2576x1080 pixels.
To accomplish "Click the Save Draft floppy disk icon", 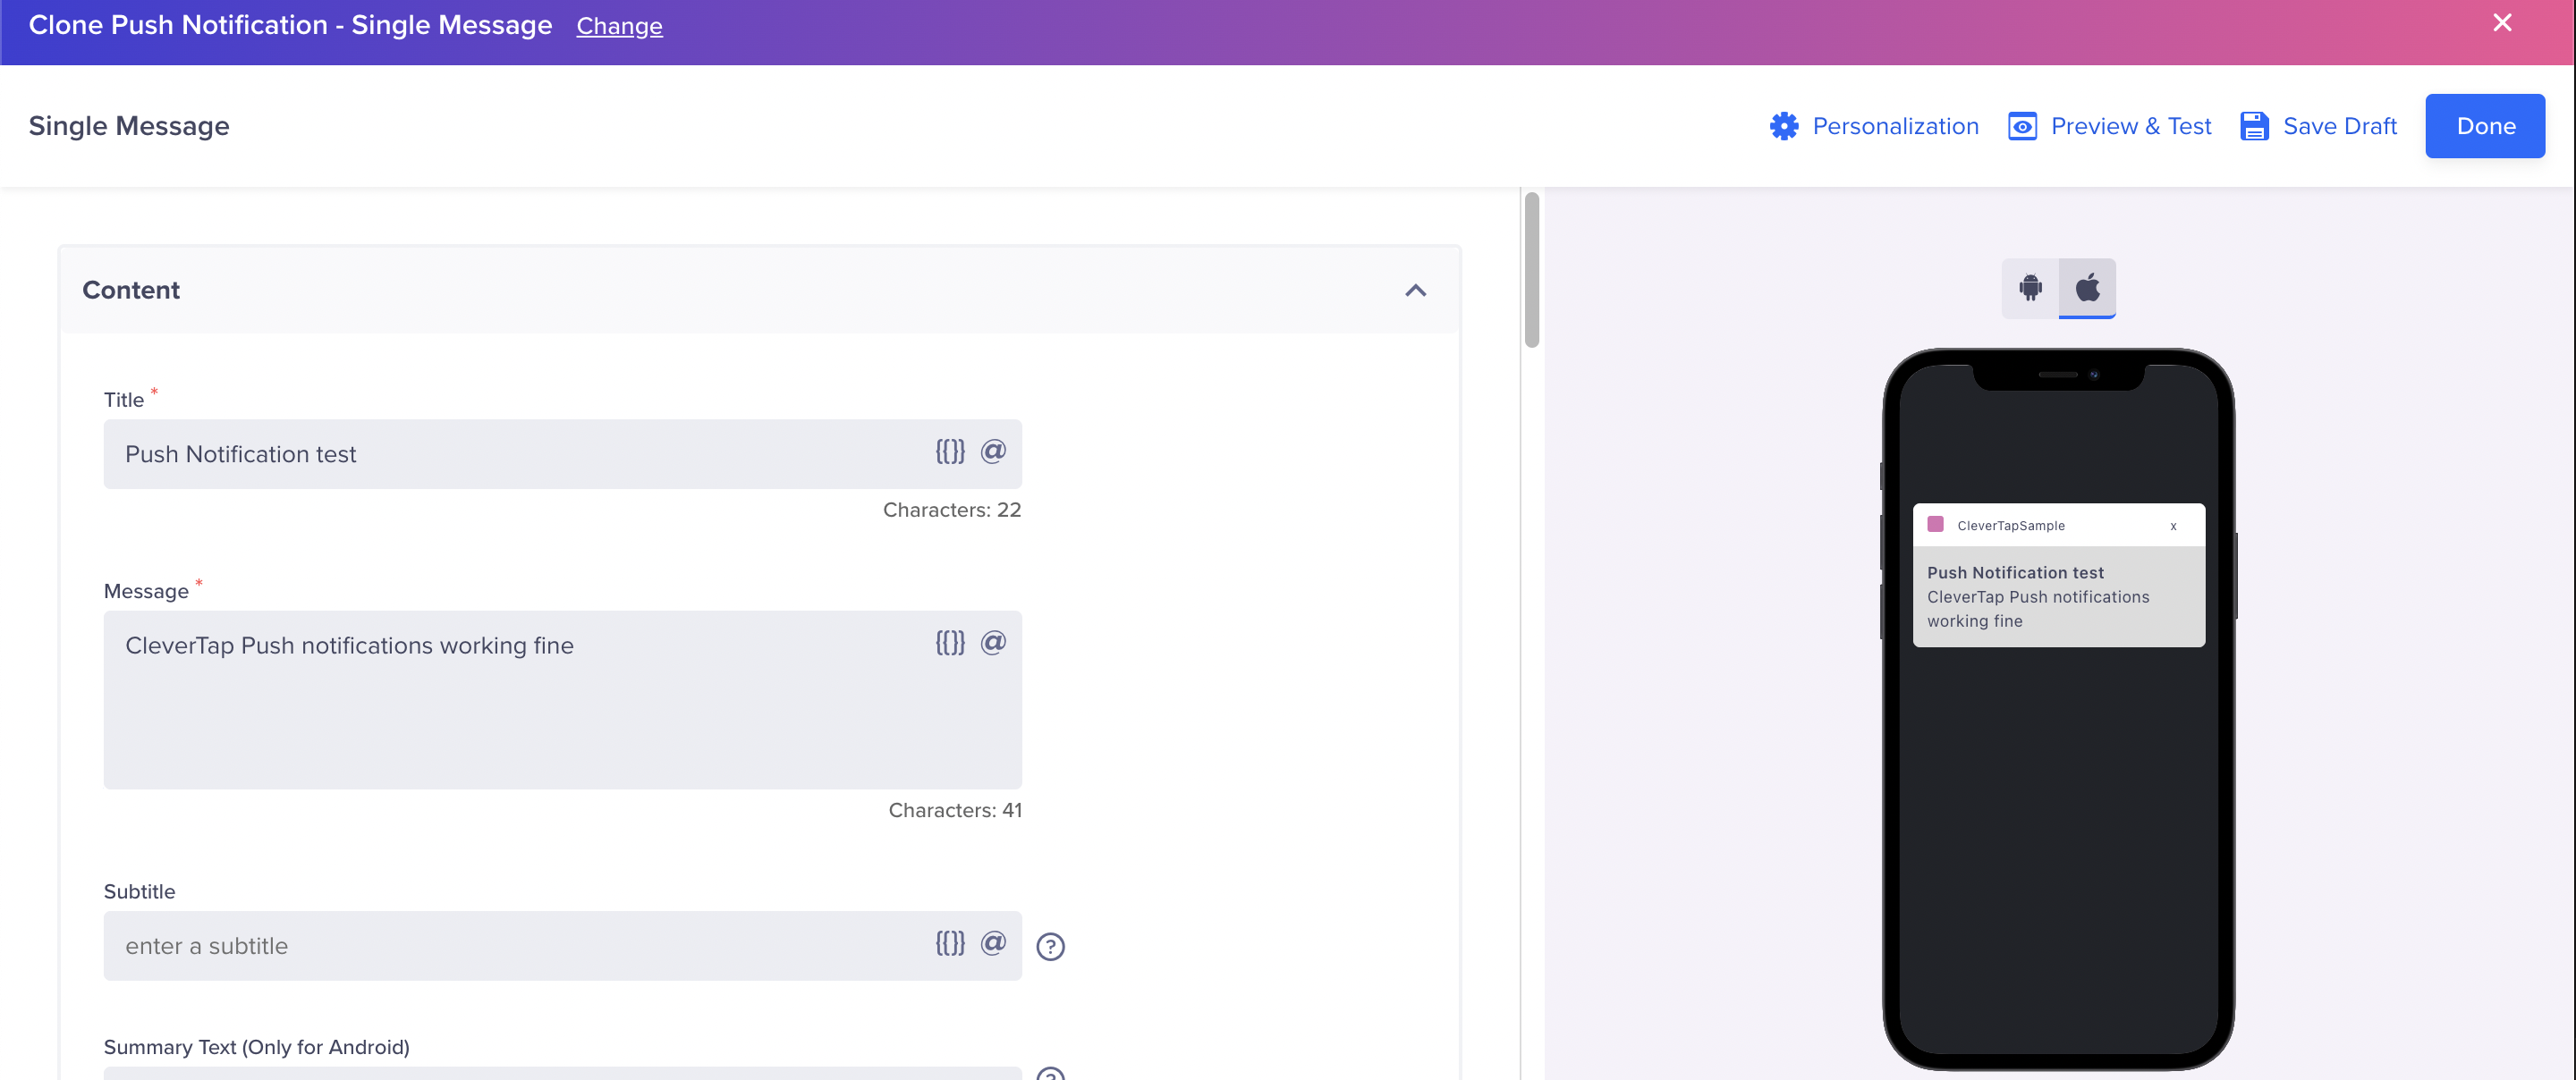I will [2254, 126].
